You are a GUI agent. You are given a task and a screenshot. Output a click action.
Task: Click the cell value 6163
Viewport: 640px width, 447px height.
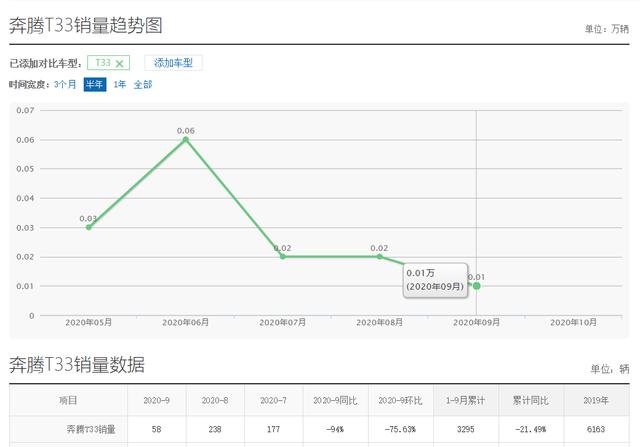[x=596, y=429]
